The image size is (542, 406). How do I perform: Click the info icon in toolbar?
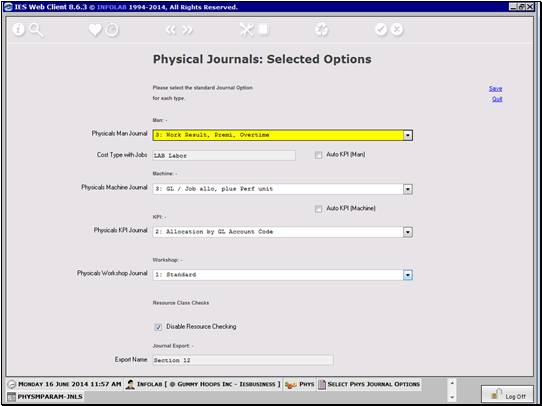pos(19,30)
